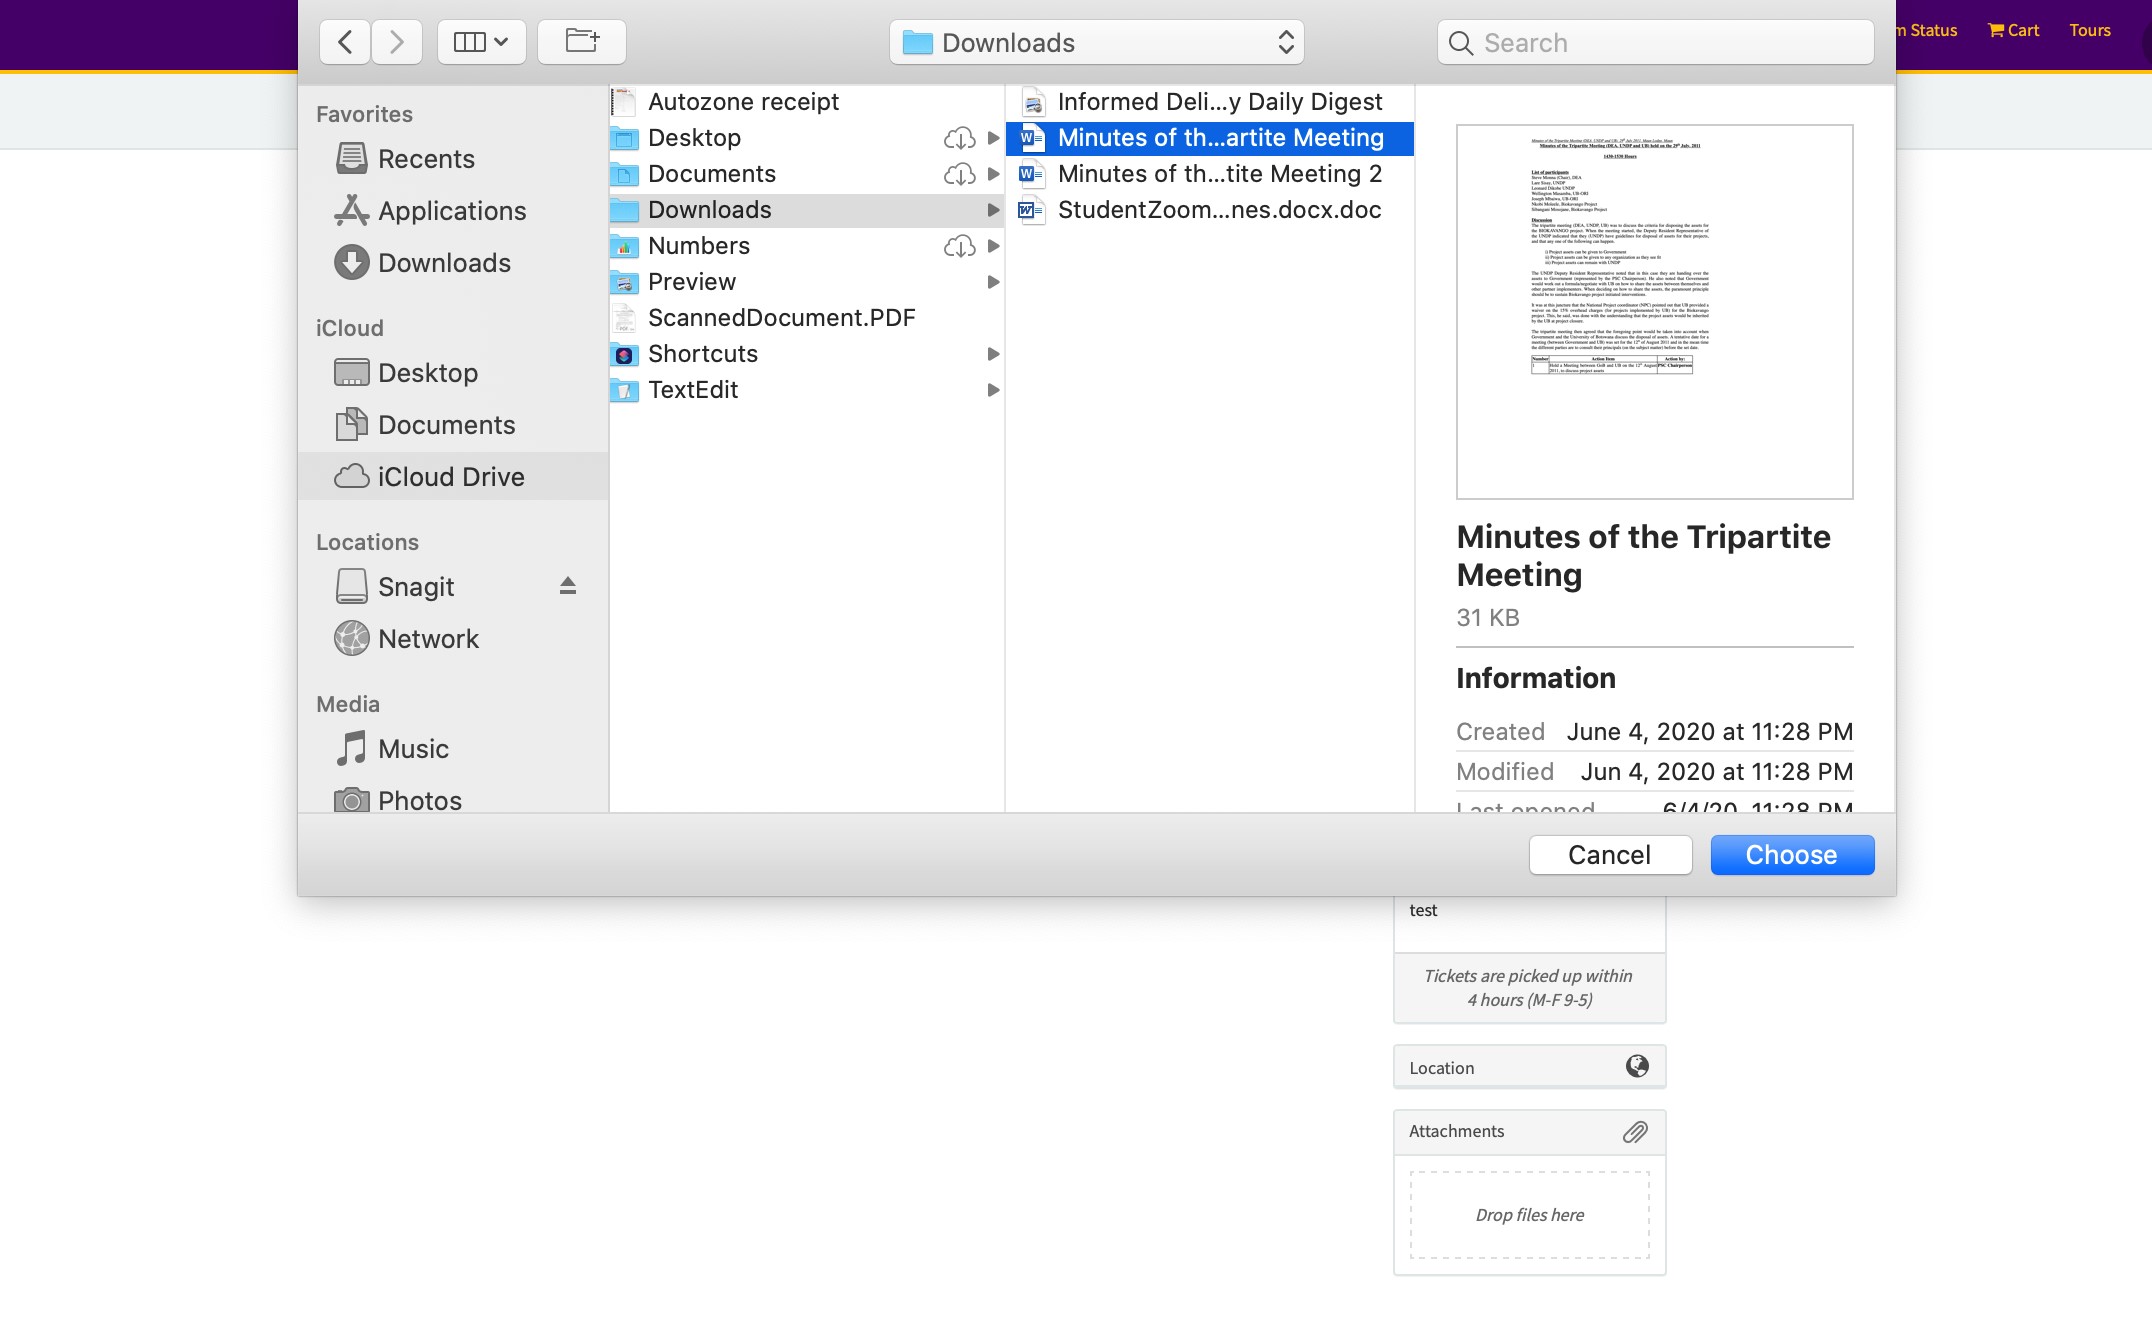Click the paperclip Attachments icon
This screenshot has width=2152, height=1332.
(1635, 1131)
